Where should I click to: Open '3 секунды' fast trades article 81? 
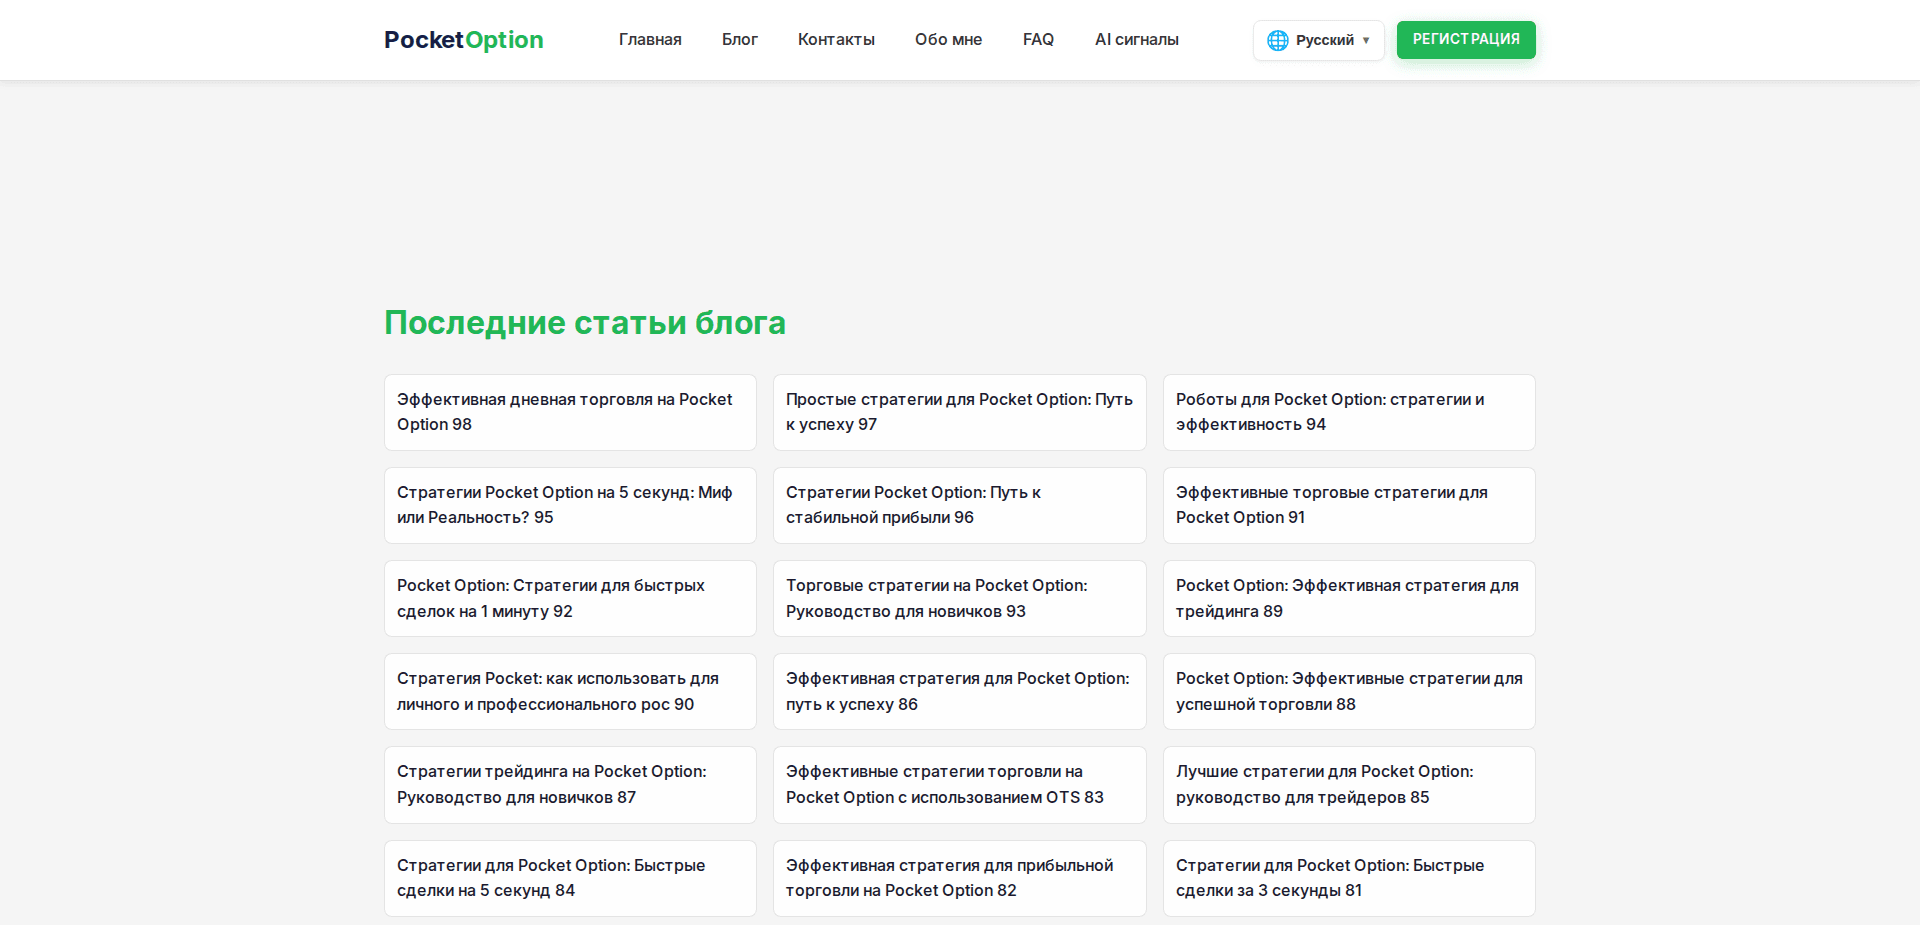1348,877
